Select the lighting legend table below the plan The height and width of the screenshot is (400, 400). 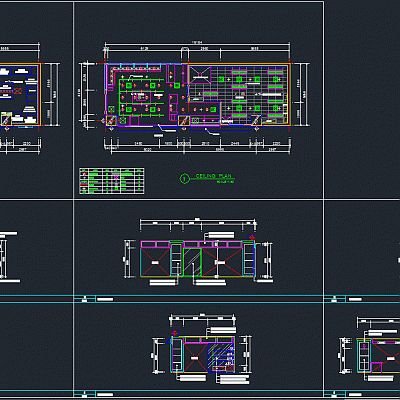tap(112, 181)
